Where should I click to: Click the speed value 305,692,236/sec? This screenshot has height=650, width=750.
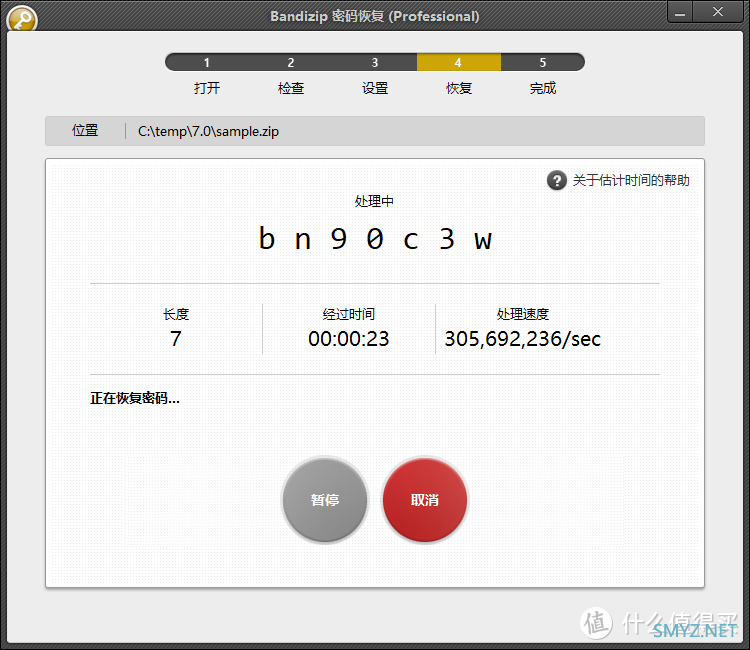pos(523,339)
